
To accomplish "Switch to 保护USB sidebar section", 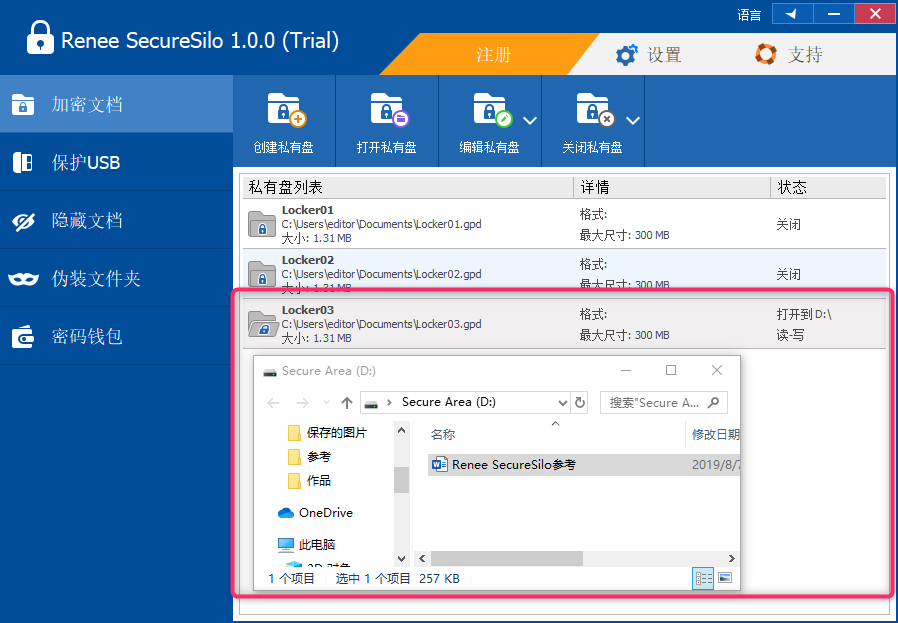I will [116, 162].
